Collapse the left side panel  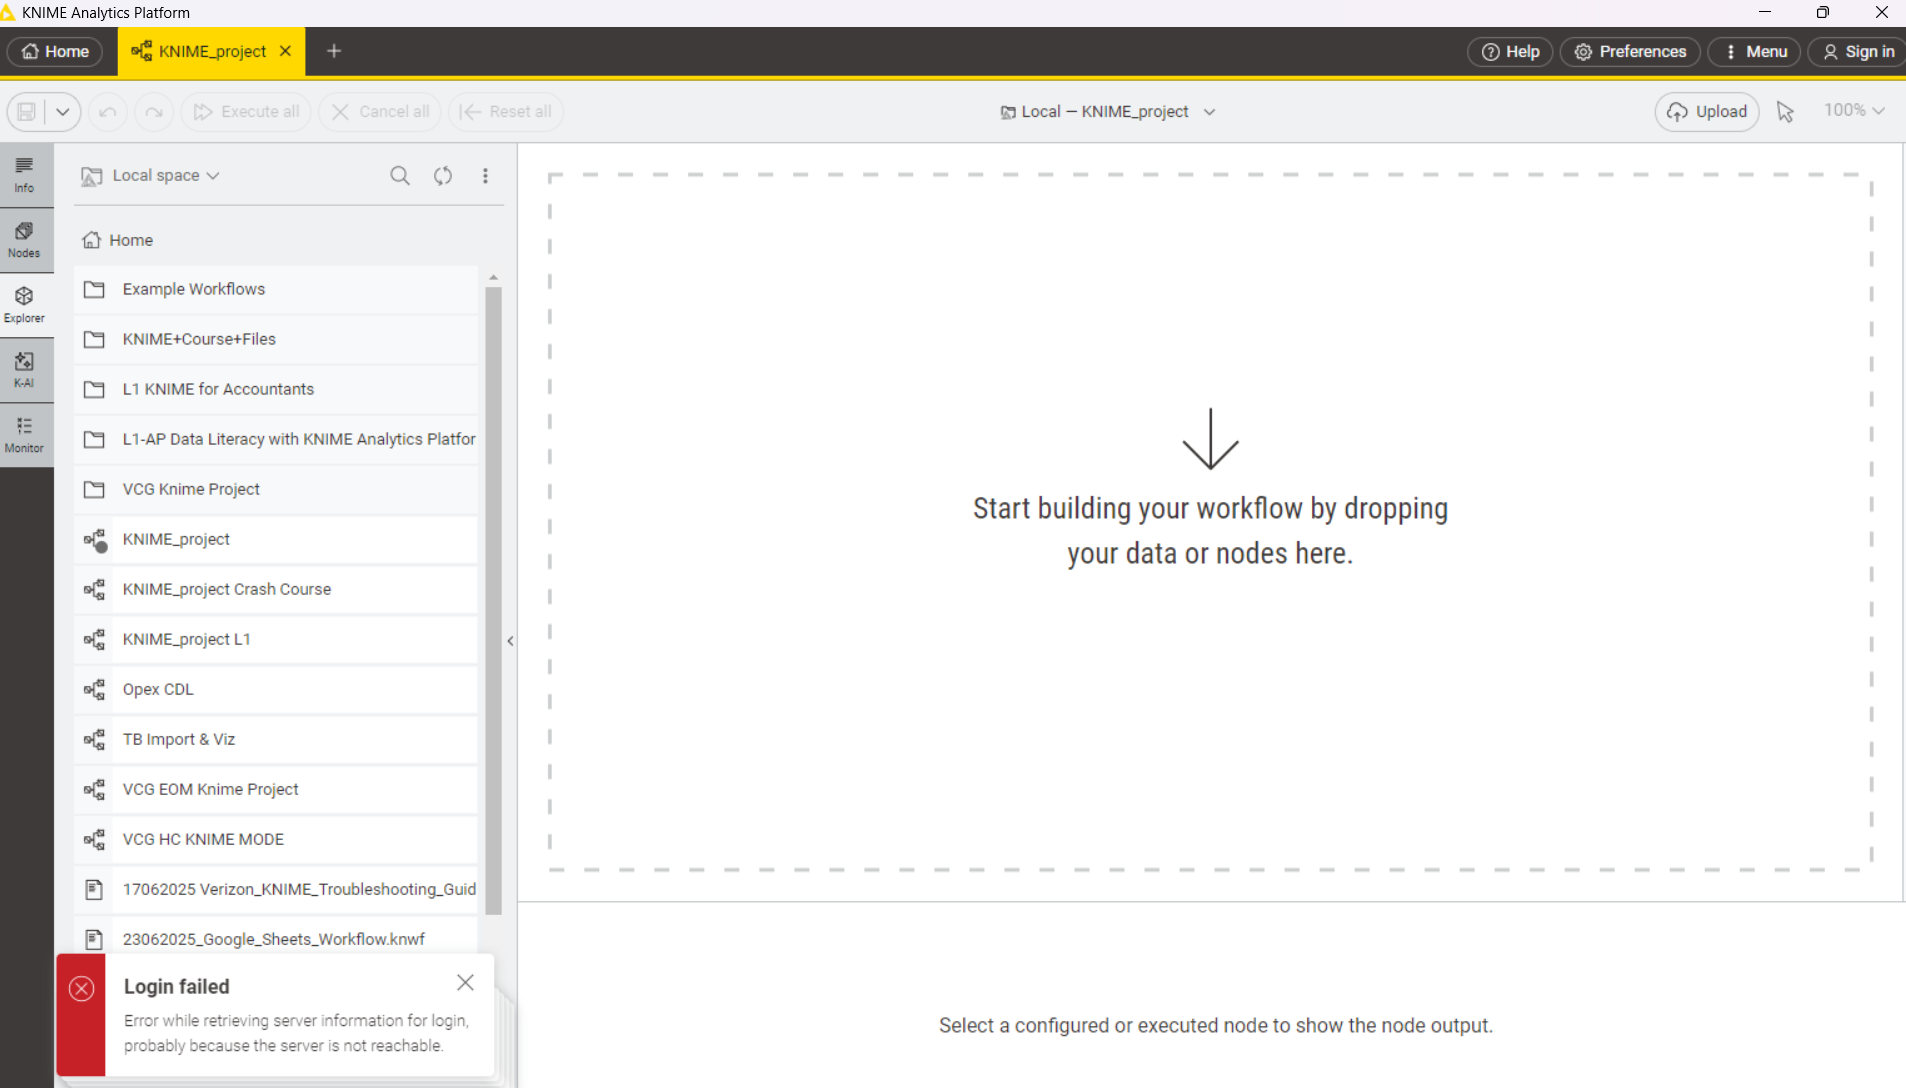click(x=510, y=641)
